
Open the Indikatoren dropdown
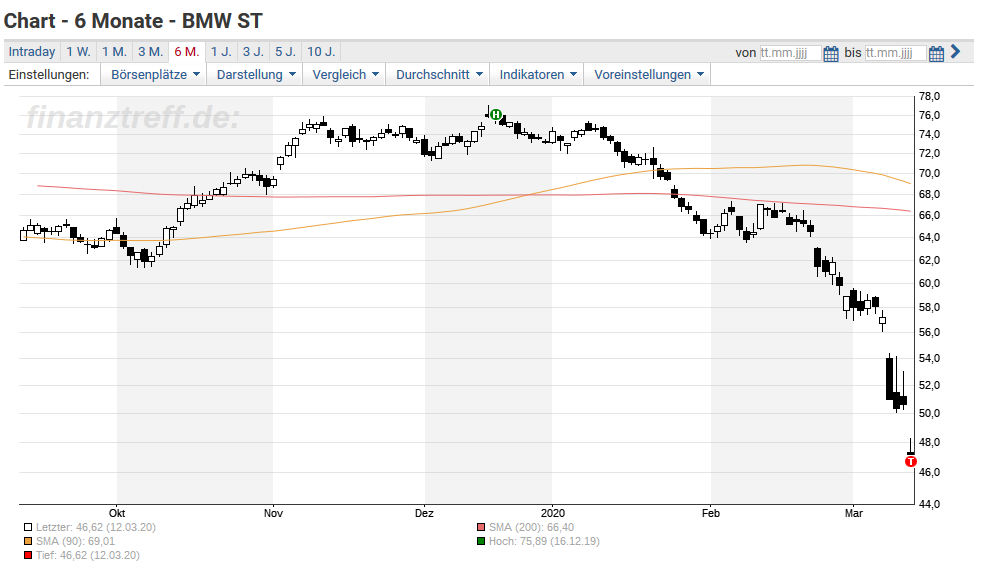click(537, 75)
